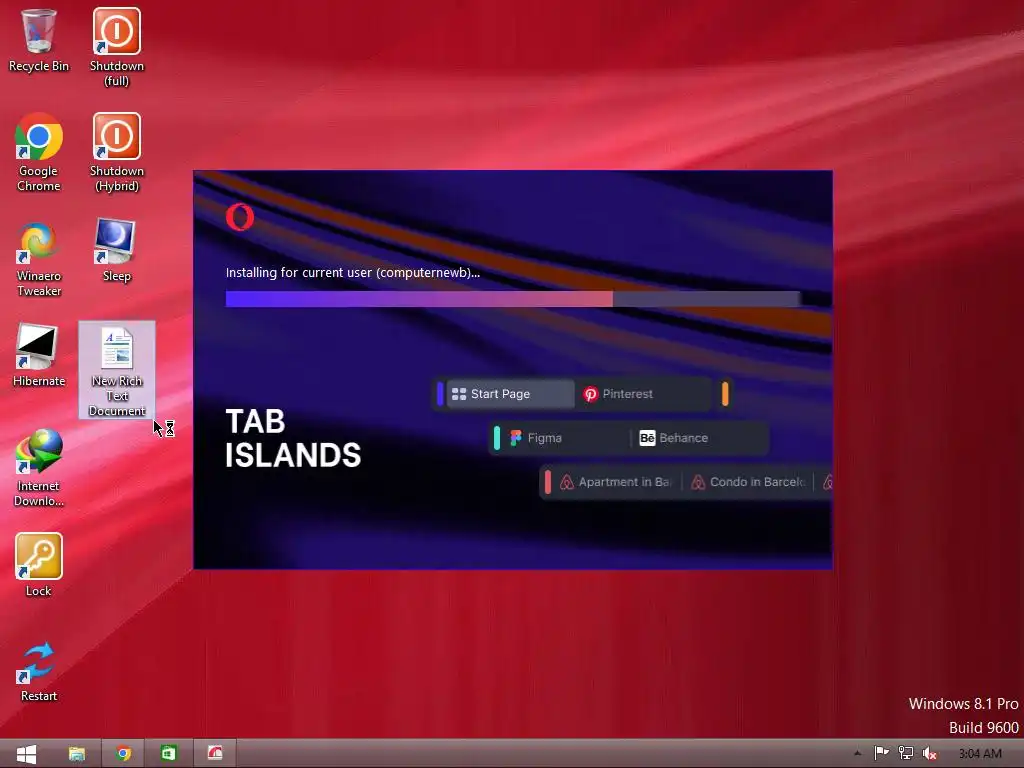Image resolution: width=1024 pixels, height=768 pixels.
Task: Click the TAB ISLANDS heading
Action: point(293,439)
